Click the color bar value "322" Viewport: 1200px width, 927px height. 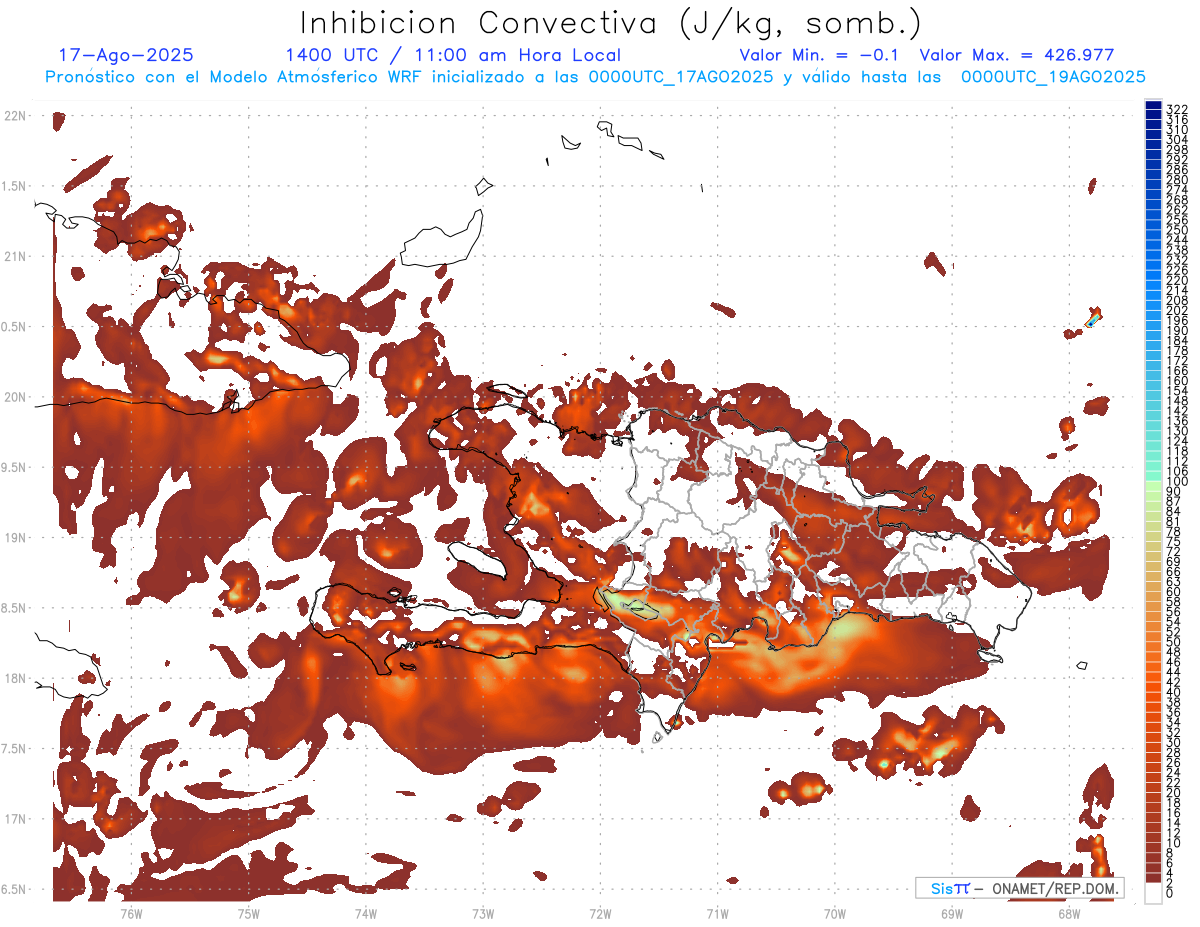(x=1177, y=109)
